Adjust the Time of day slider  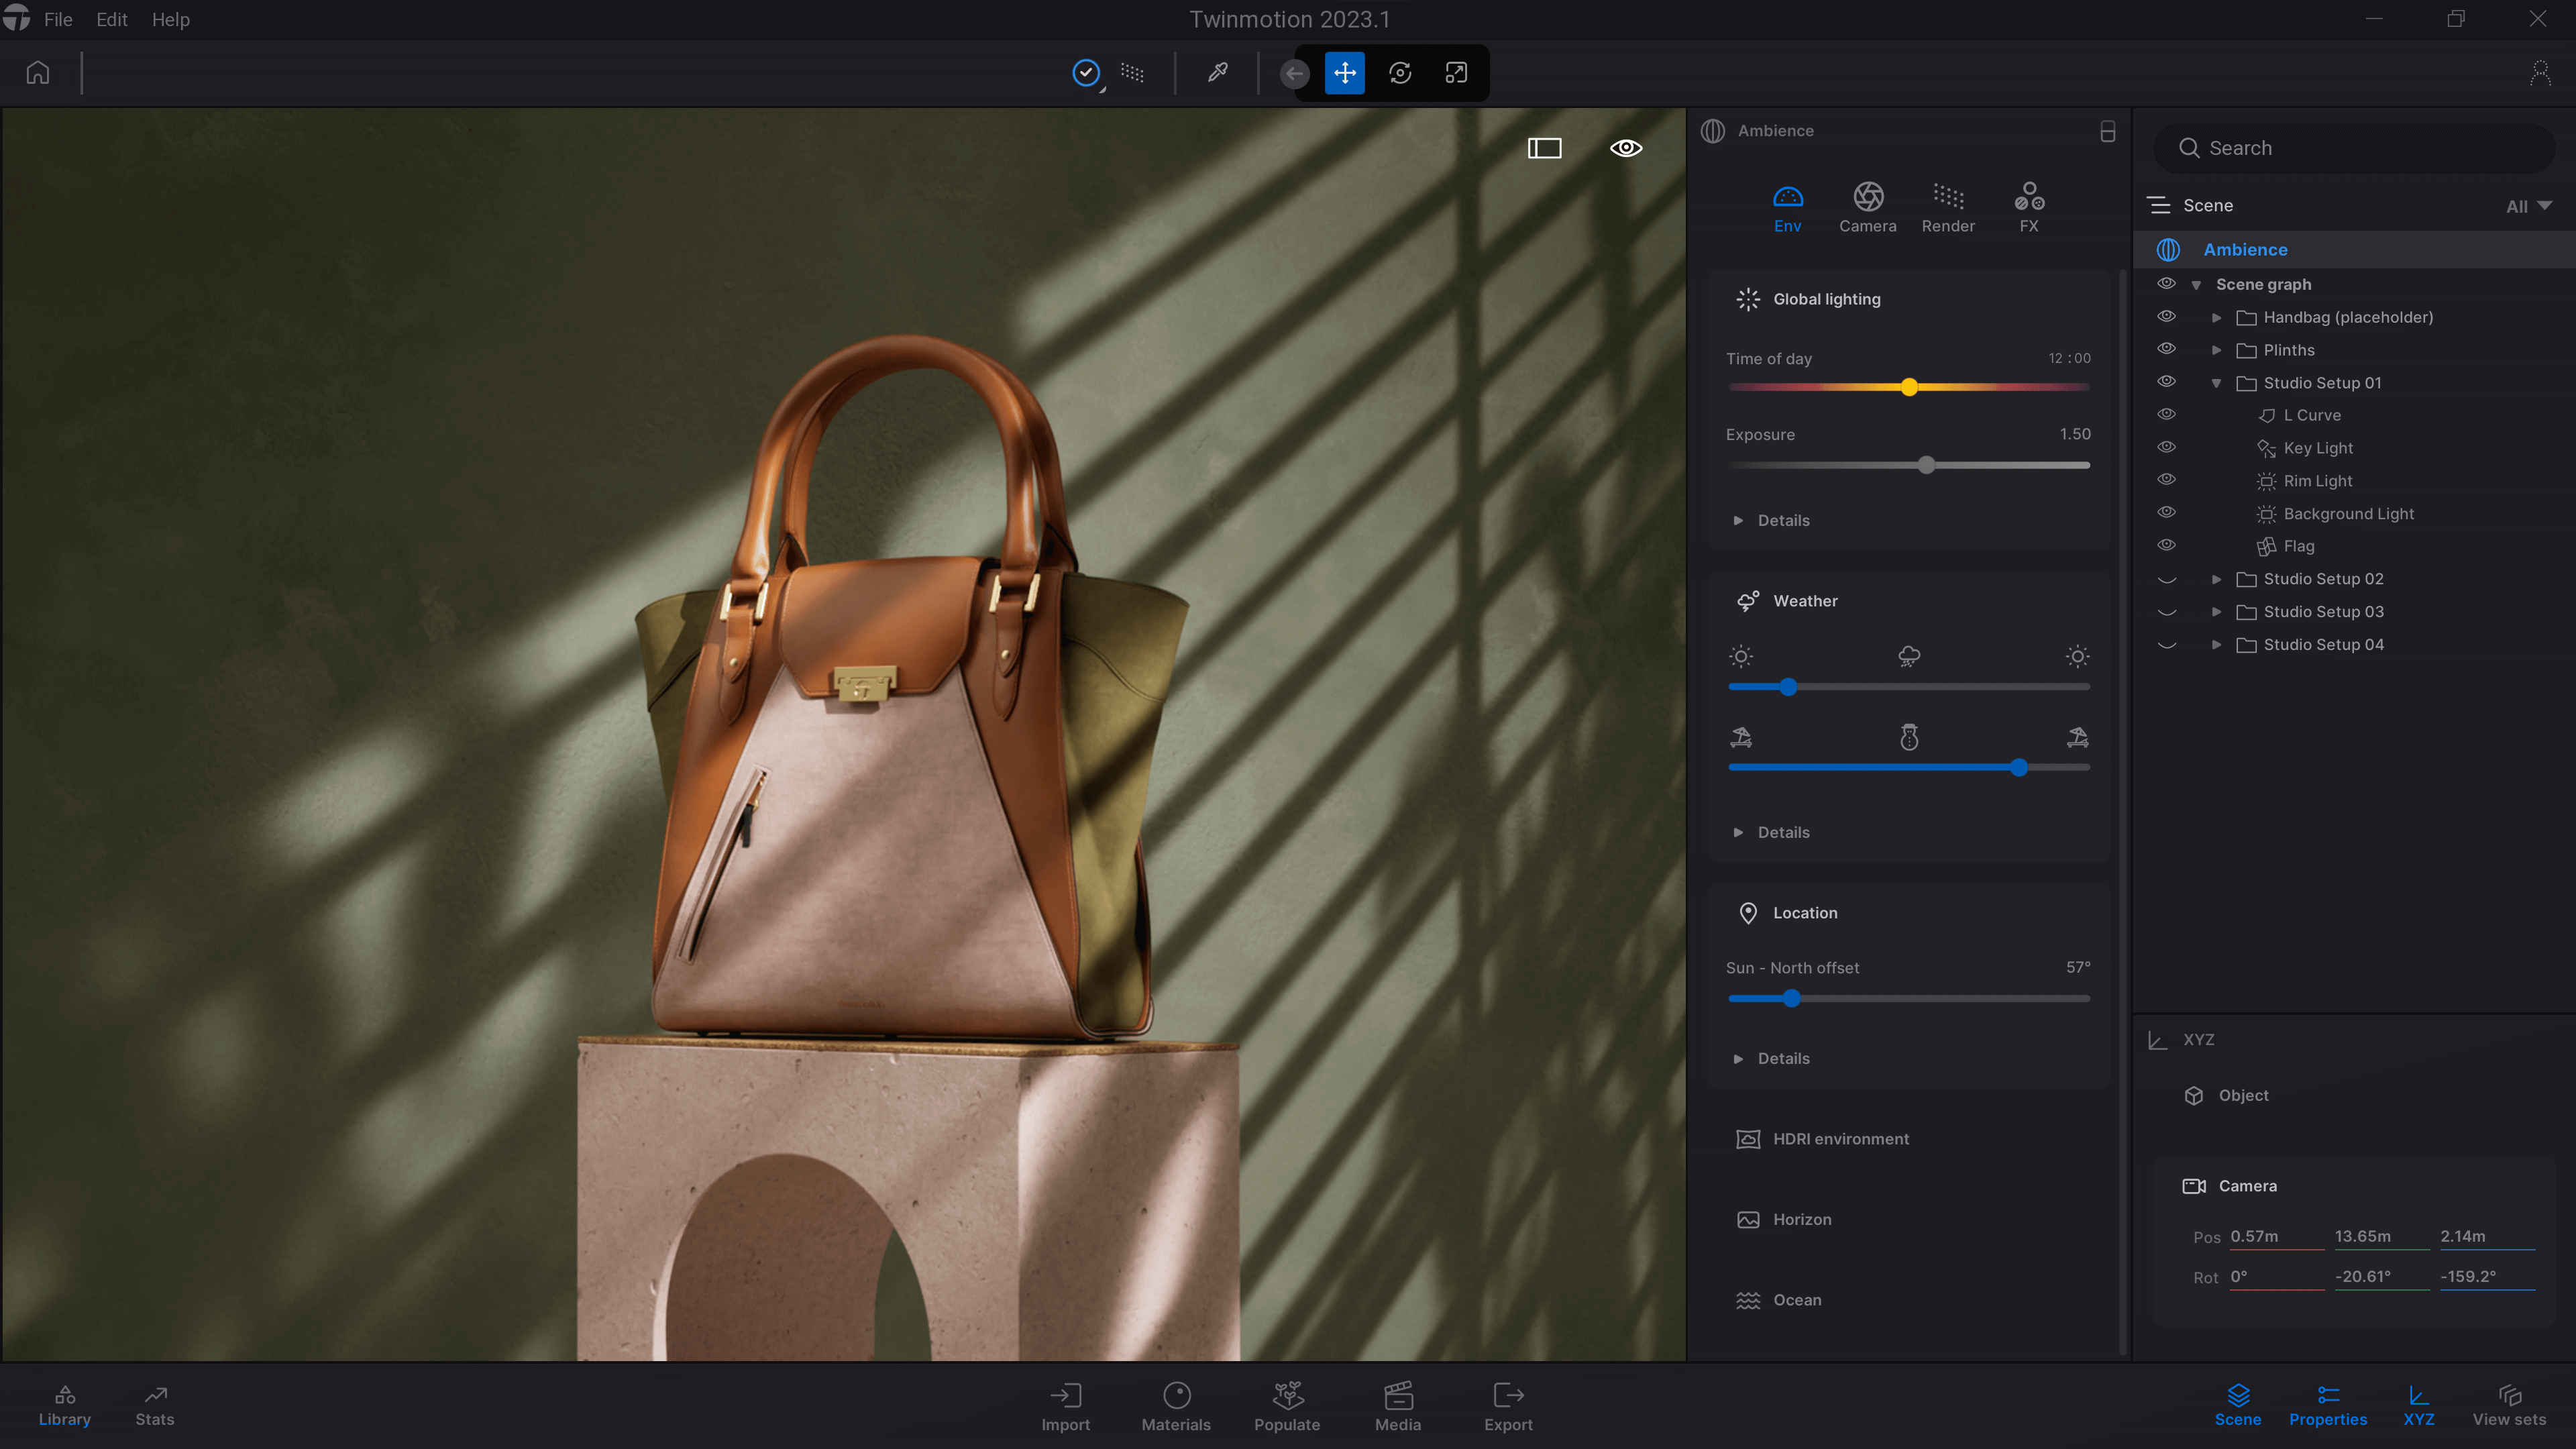(x=1909, y=387)
